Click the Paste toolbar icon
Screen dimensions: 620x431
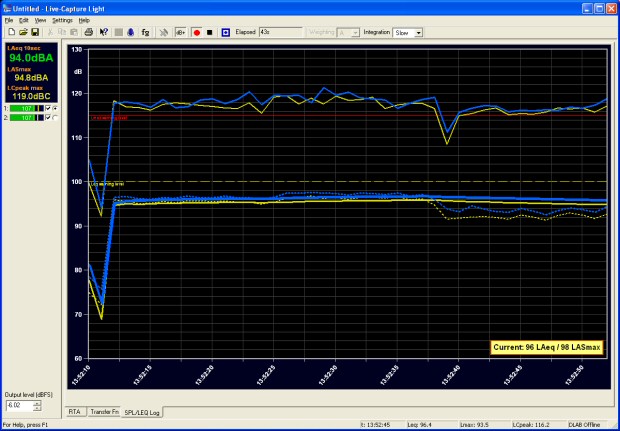click(x=74, y=32)
